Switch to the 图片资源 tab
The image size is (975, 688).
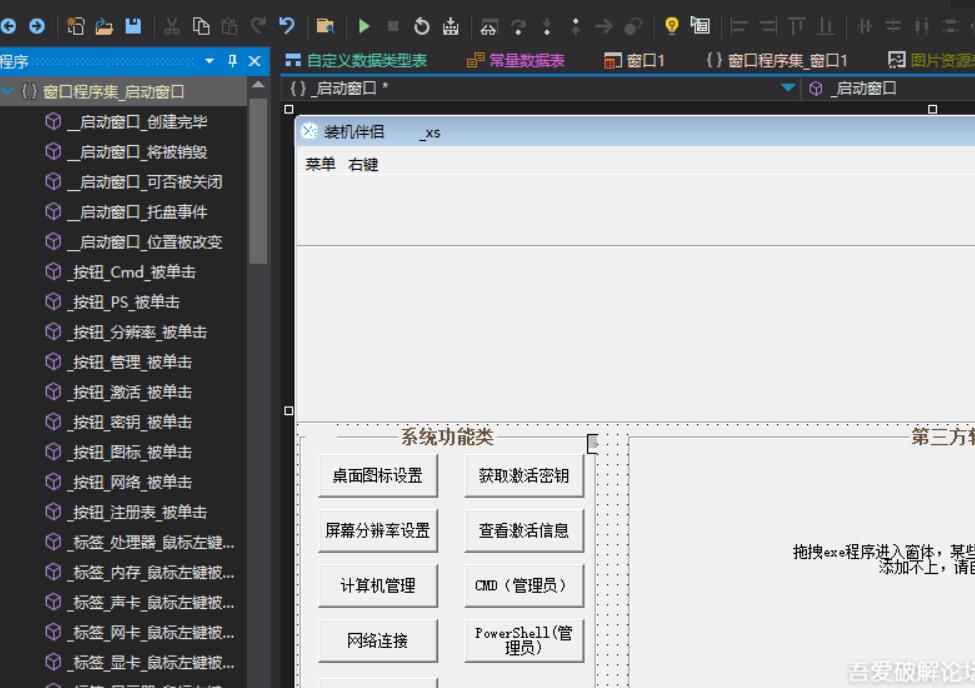[x=931, y=60]
